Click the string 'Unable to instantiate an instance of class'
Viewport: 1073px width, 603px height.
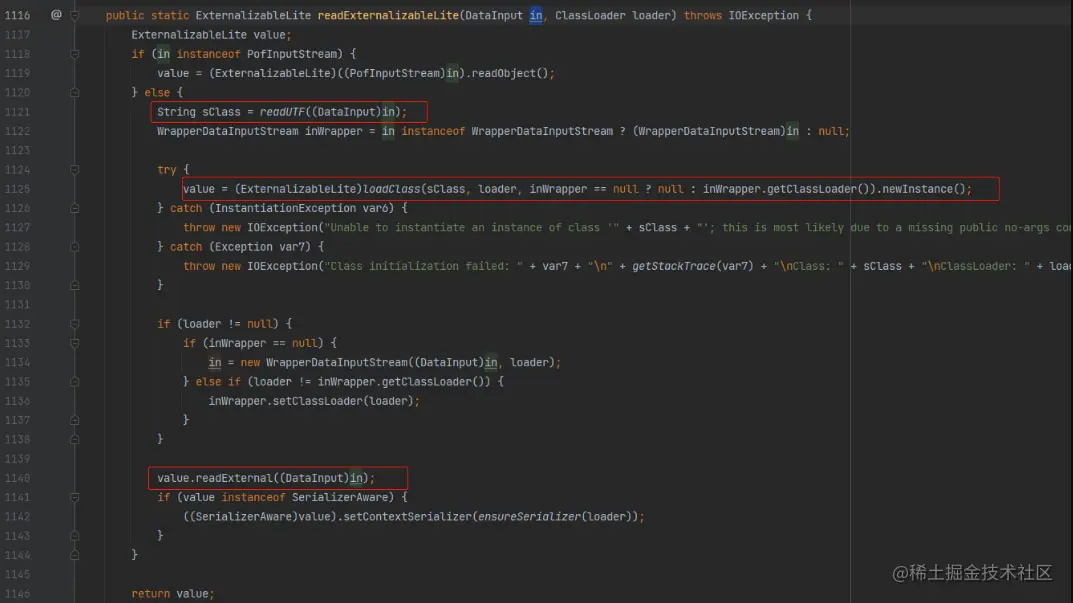(472, 227)
